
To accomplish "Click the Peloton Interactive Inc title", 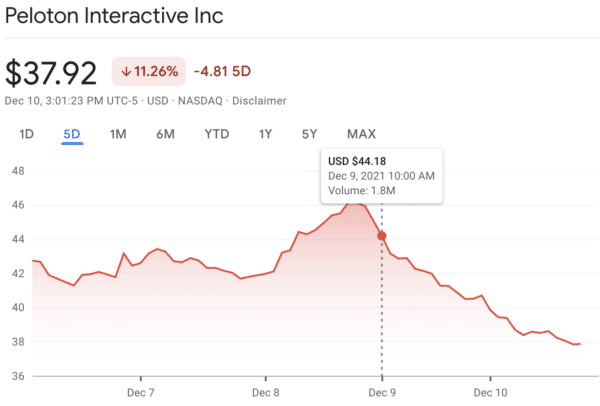I will [x=115, y=17].
